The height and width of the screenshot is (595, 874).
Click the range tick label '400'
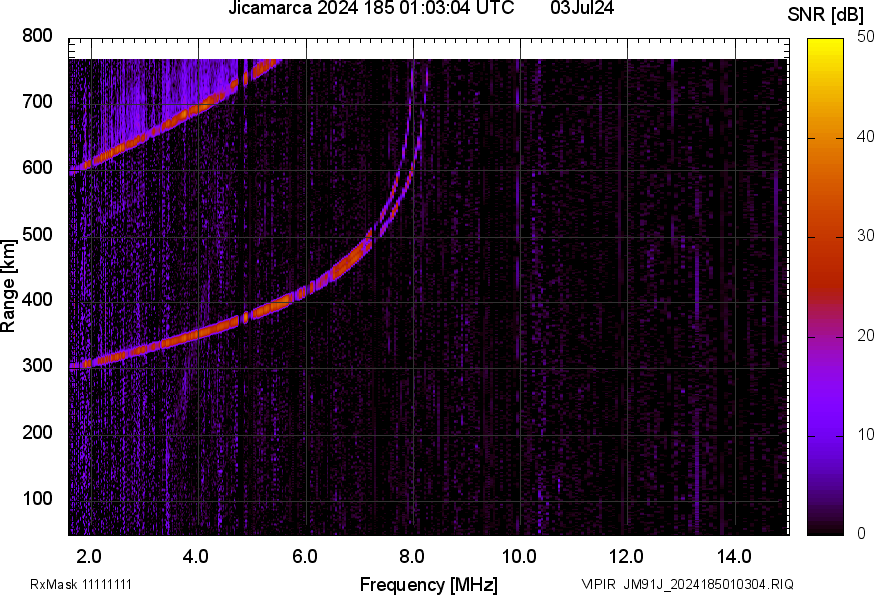[37, 300]
